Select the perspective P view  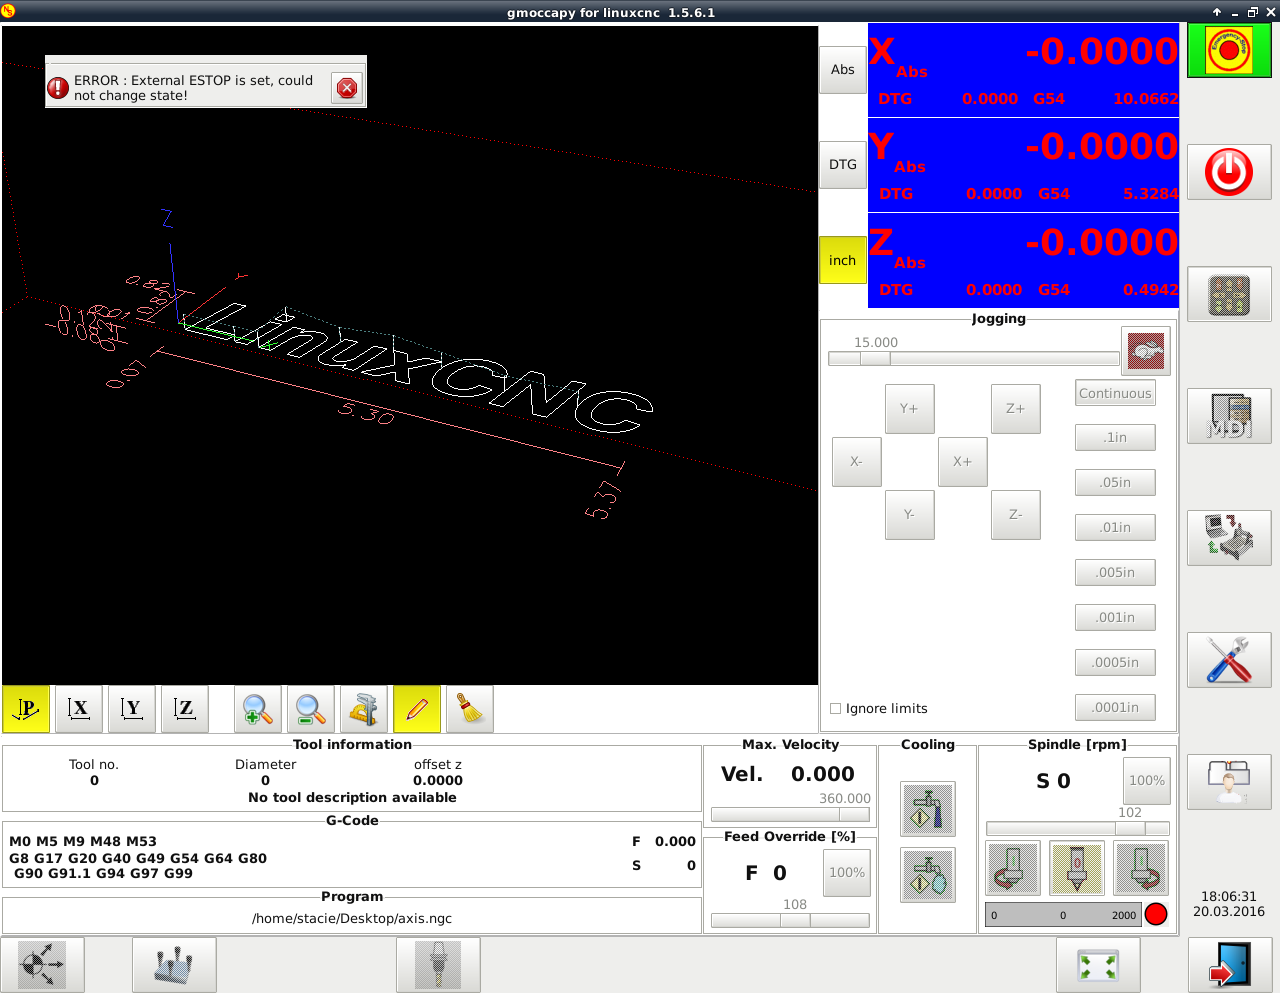[x=26, y=709]
